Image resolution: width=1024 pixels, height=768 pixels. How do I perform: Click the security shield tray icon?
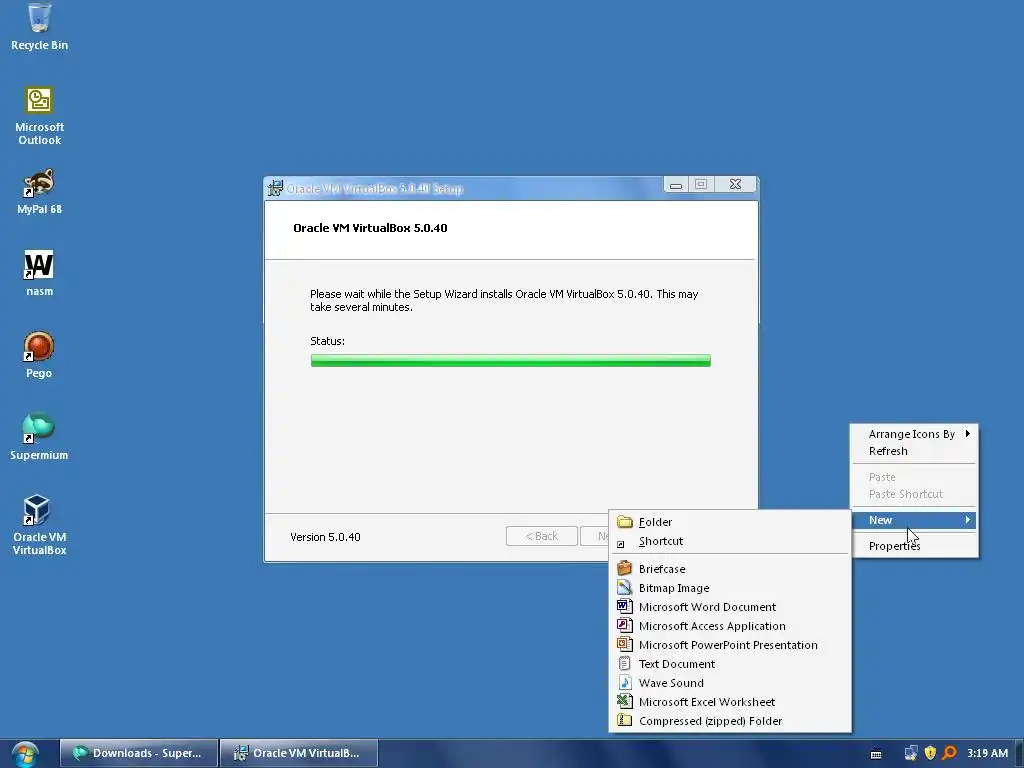click(930, 753)
